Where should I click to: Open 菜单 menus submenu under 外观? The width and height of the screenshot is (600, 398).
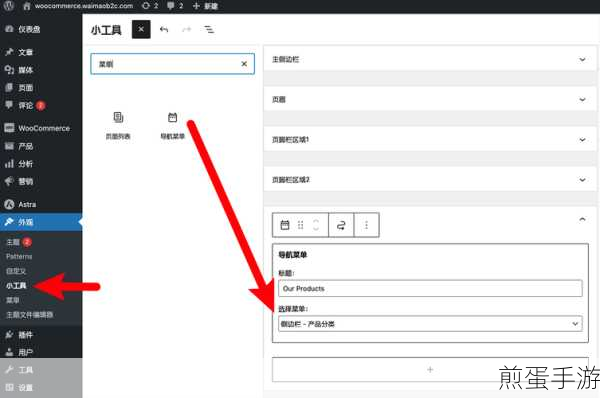pyautogui.click(x=13, y=300)
